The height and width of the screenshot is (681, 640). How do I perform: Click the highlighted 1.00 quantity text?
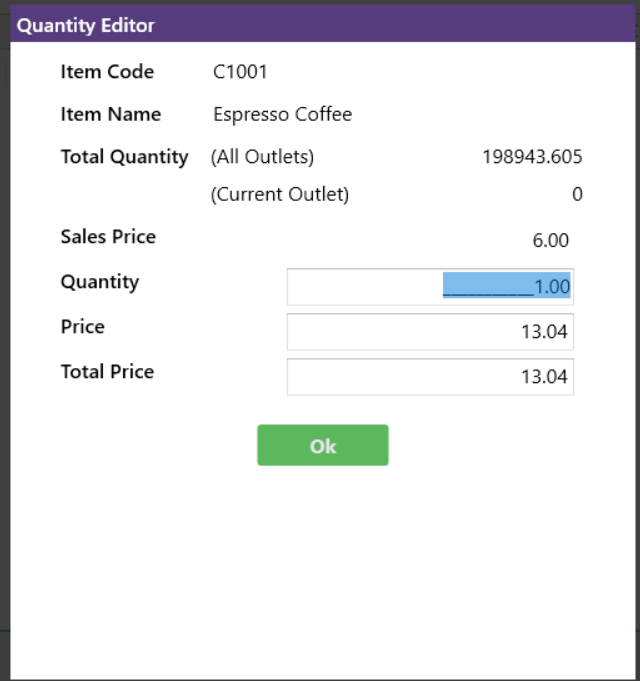pyautogui.click(x=552, y=287)
